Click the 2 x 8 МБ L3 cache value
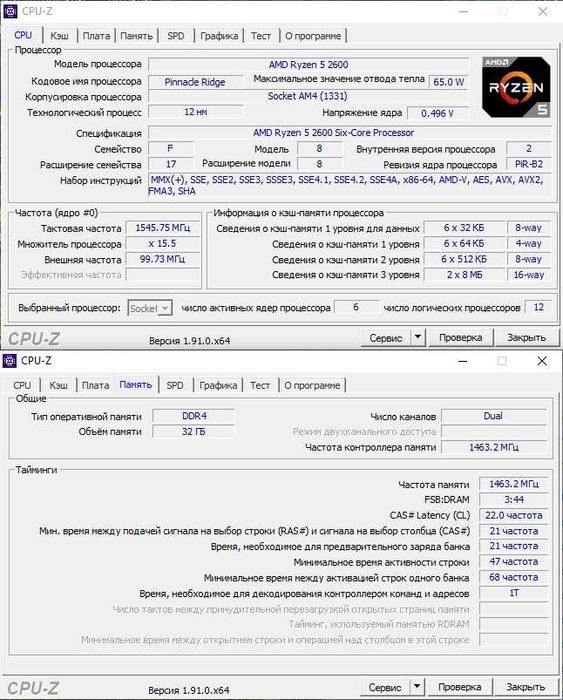 click(x=464, y=275)
